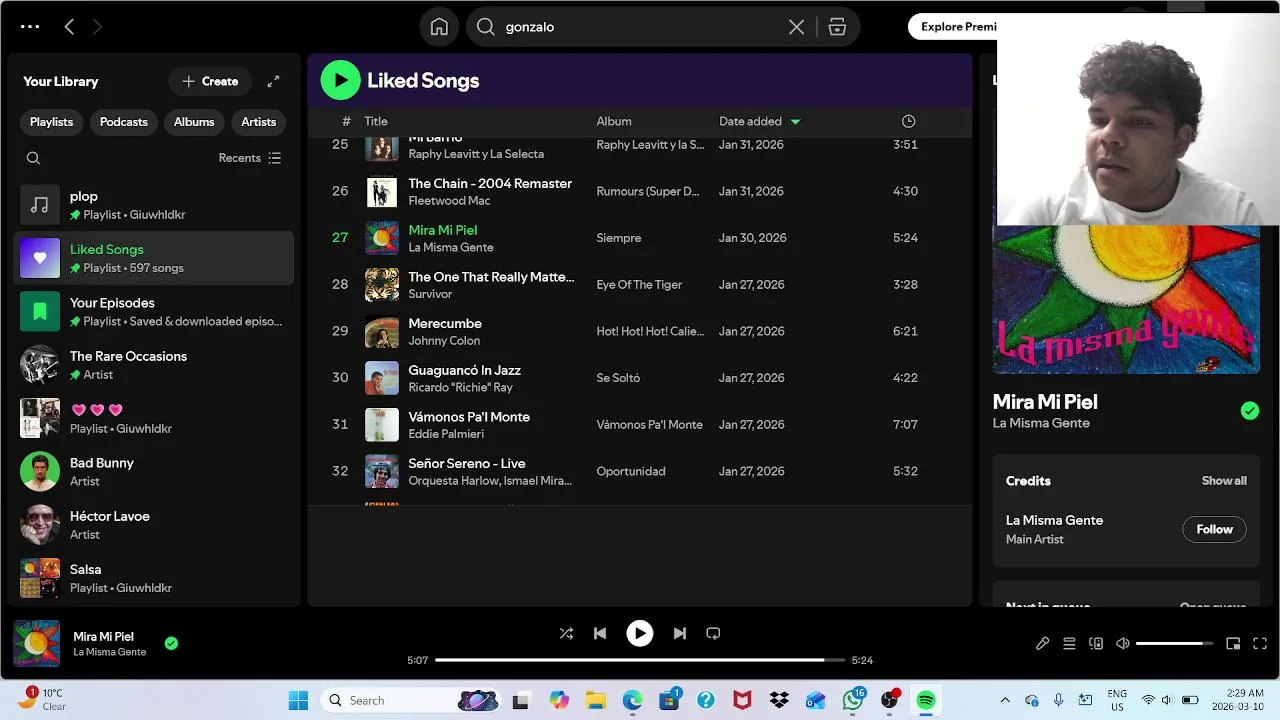Image resolution: width=1280 pixels, height=720 pixels.
Task: Click the main play button in player bar
Action: 640,633
